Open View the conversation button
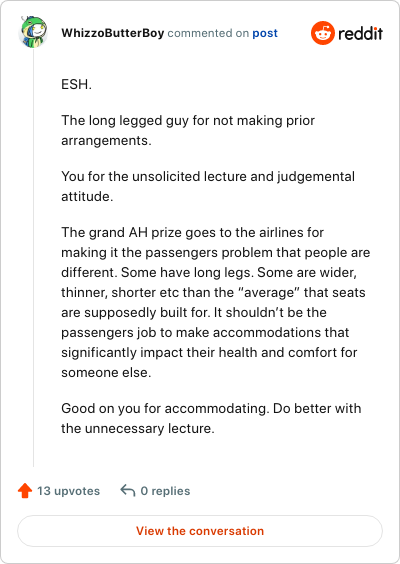This screenshot has height=564, width=400. click(x=200, y=531)
